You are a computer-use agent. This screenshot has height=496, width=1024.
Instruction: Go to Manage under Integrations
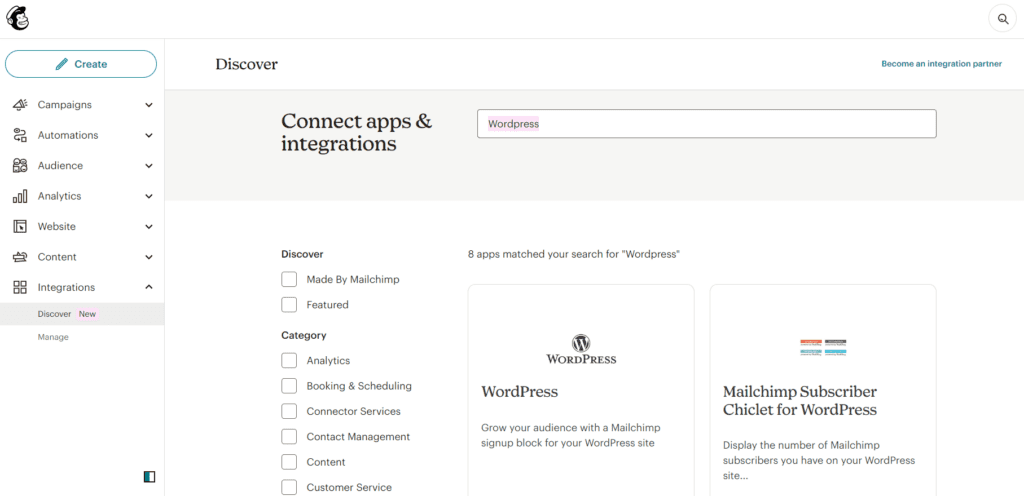click(x=53, y=337)
